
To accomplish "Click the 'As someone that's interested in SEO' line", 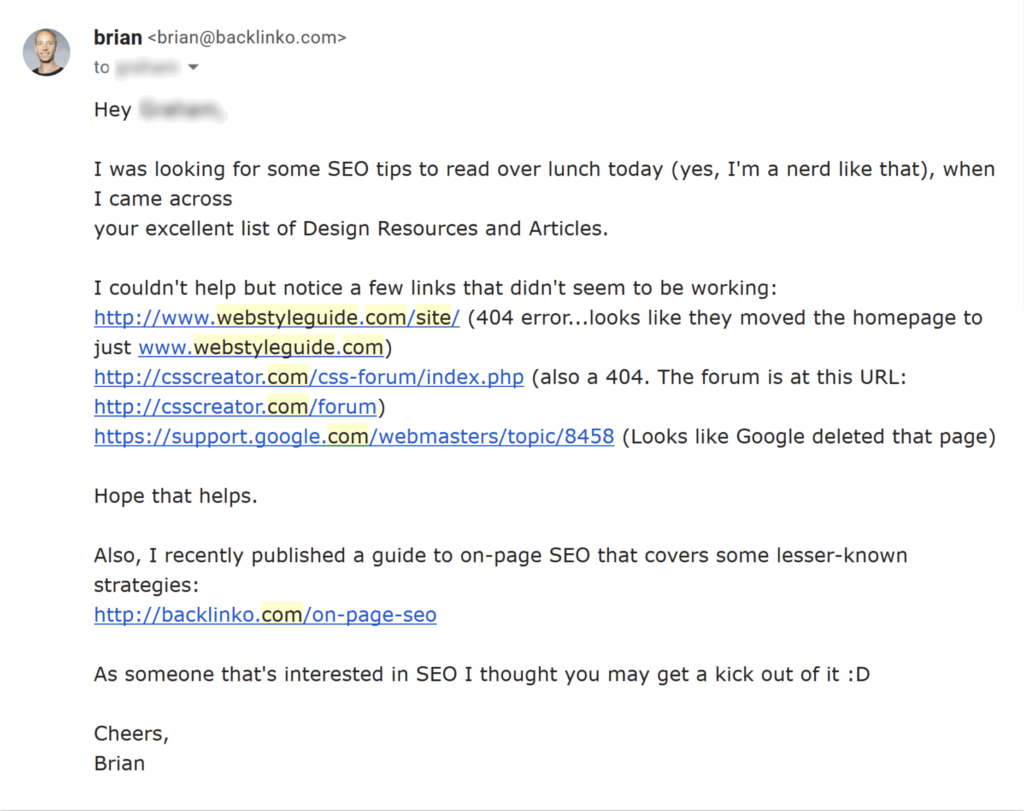I will click(481, 674).
